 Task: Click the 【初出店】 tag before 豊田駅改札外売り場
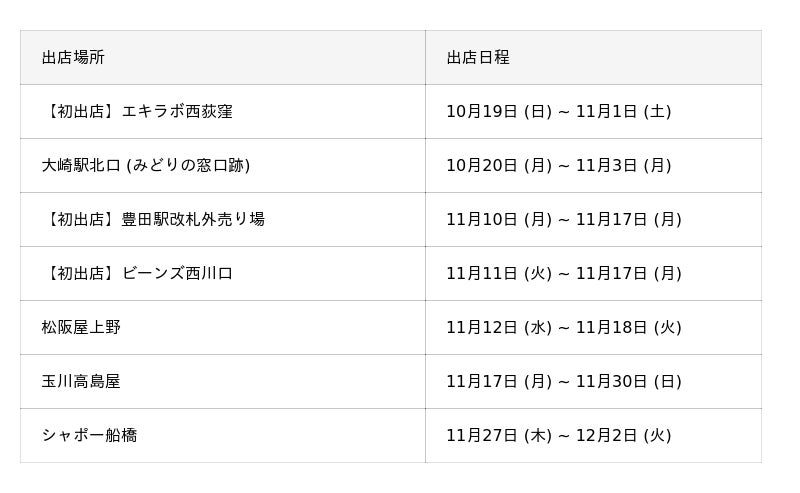point(80,220)
